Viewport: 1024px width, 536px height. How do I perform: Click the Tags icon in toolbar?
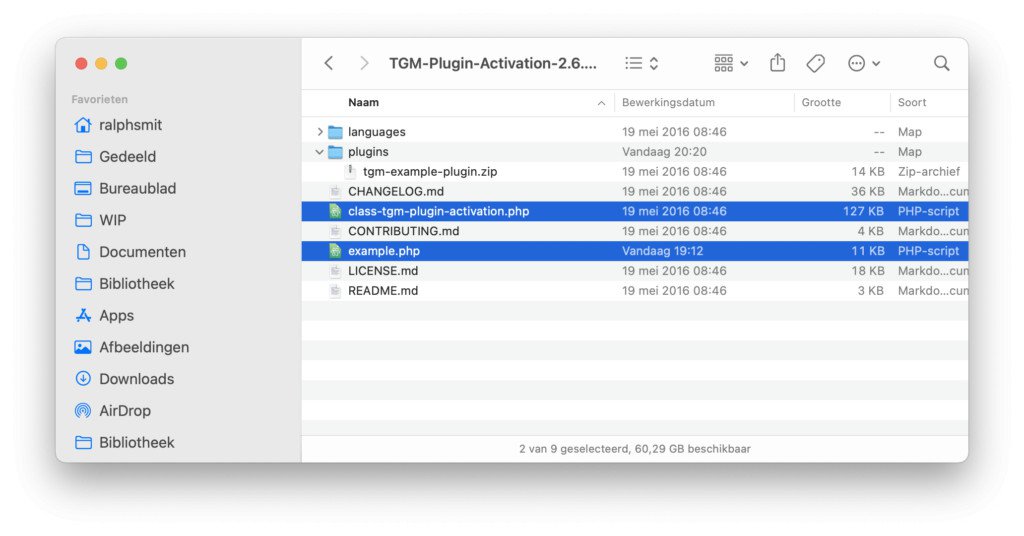tap(815, 63)
